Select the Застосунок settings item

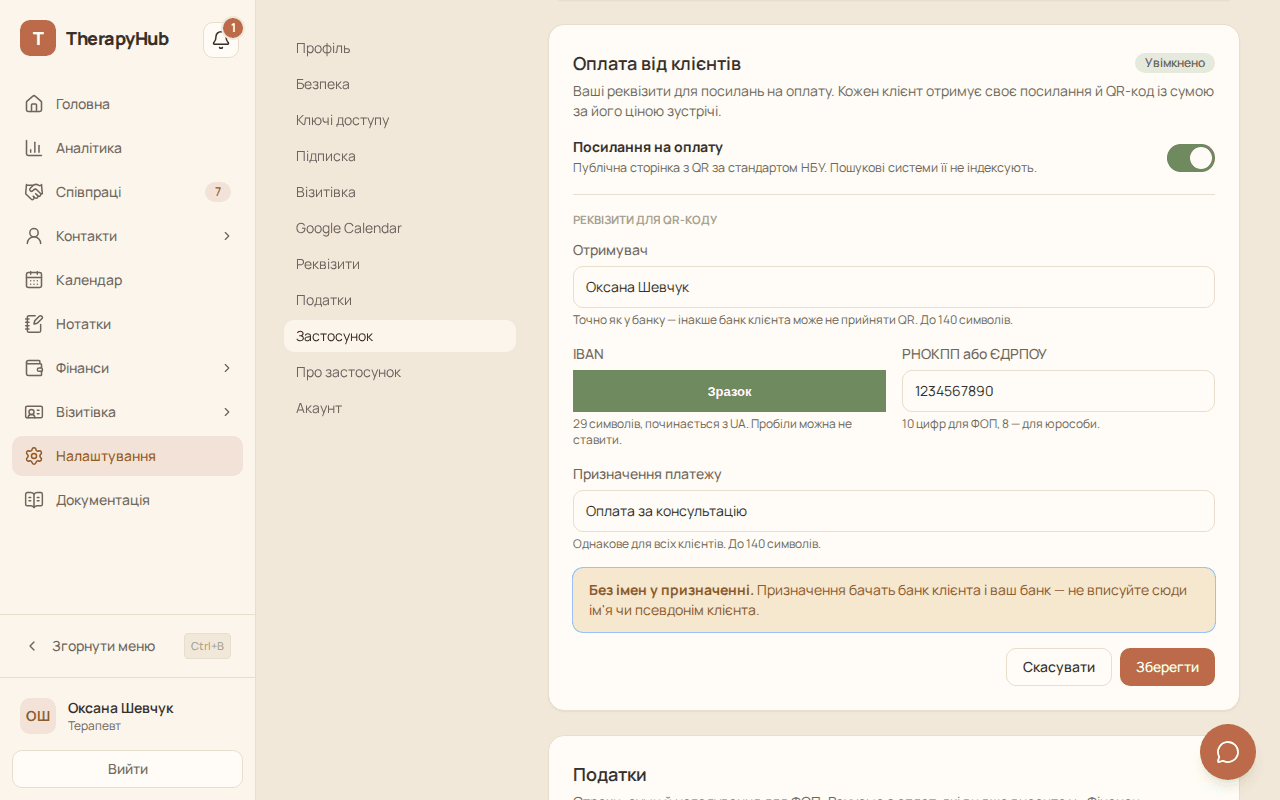(x=400, y=336)
